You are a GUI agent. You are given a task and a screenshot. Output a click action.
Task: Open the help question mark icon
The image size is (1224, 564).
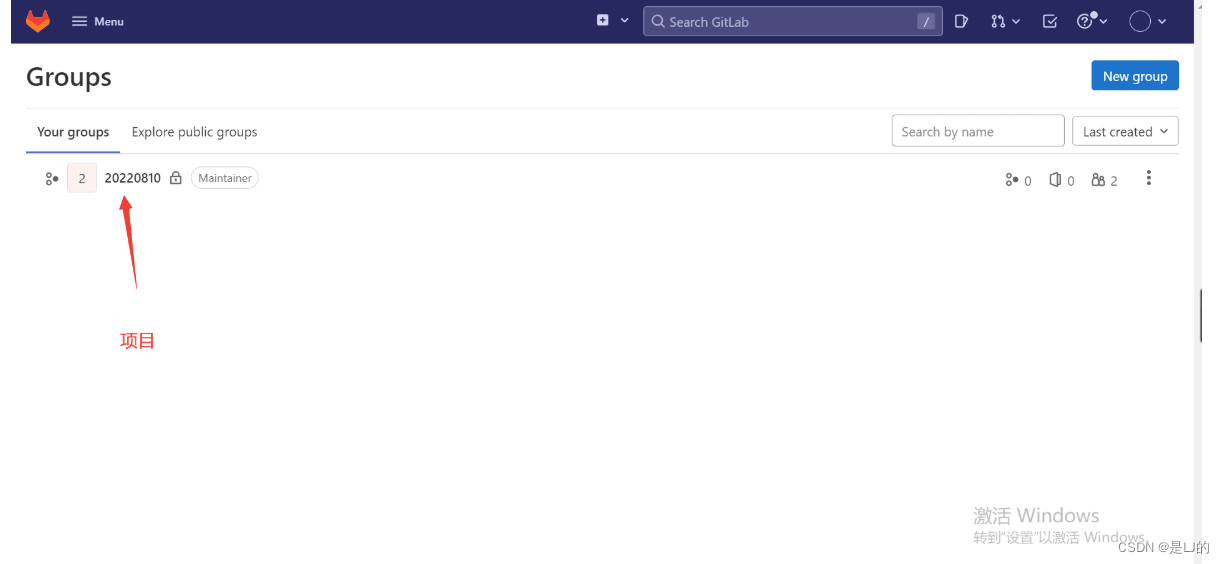[x=1086, y=21]
